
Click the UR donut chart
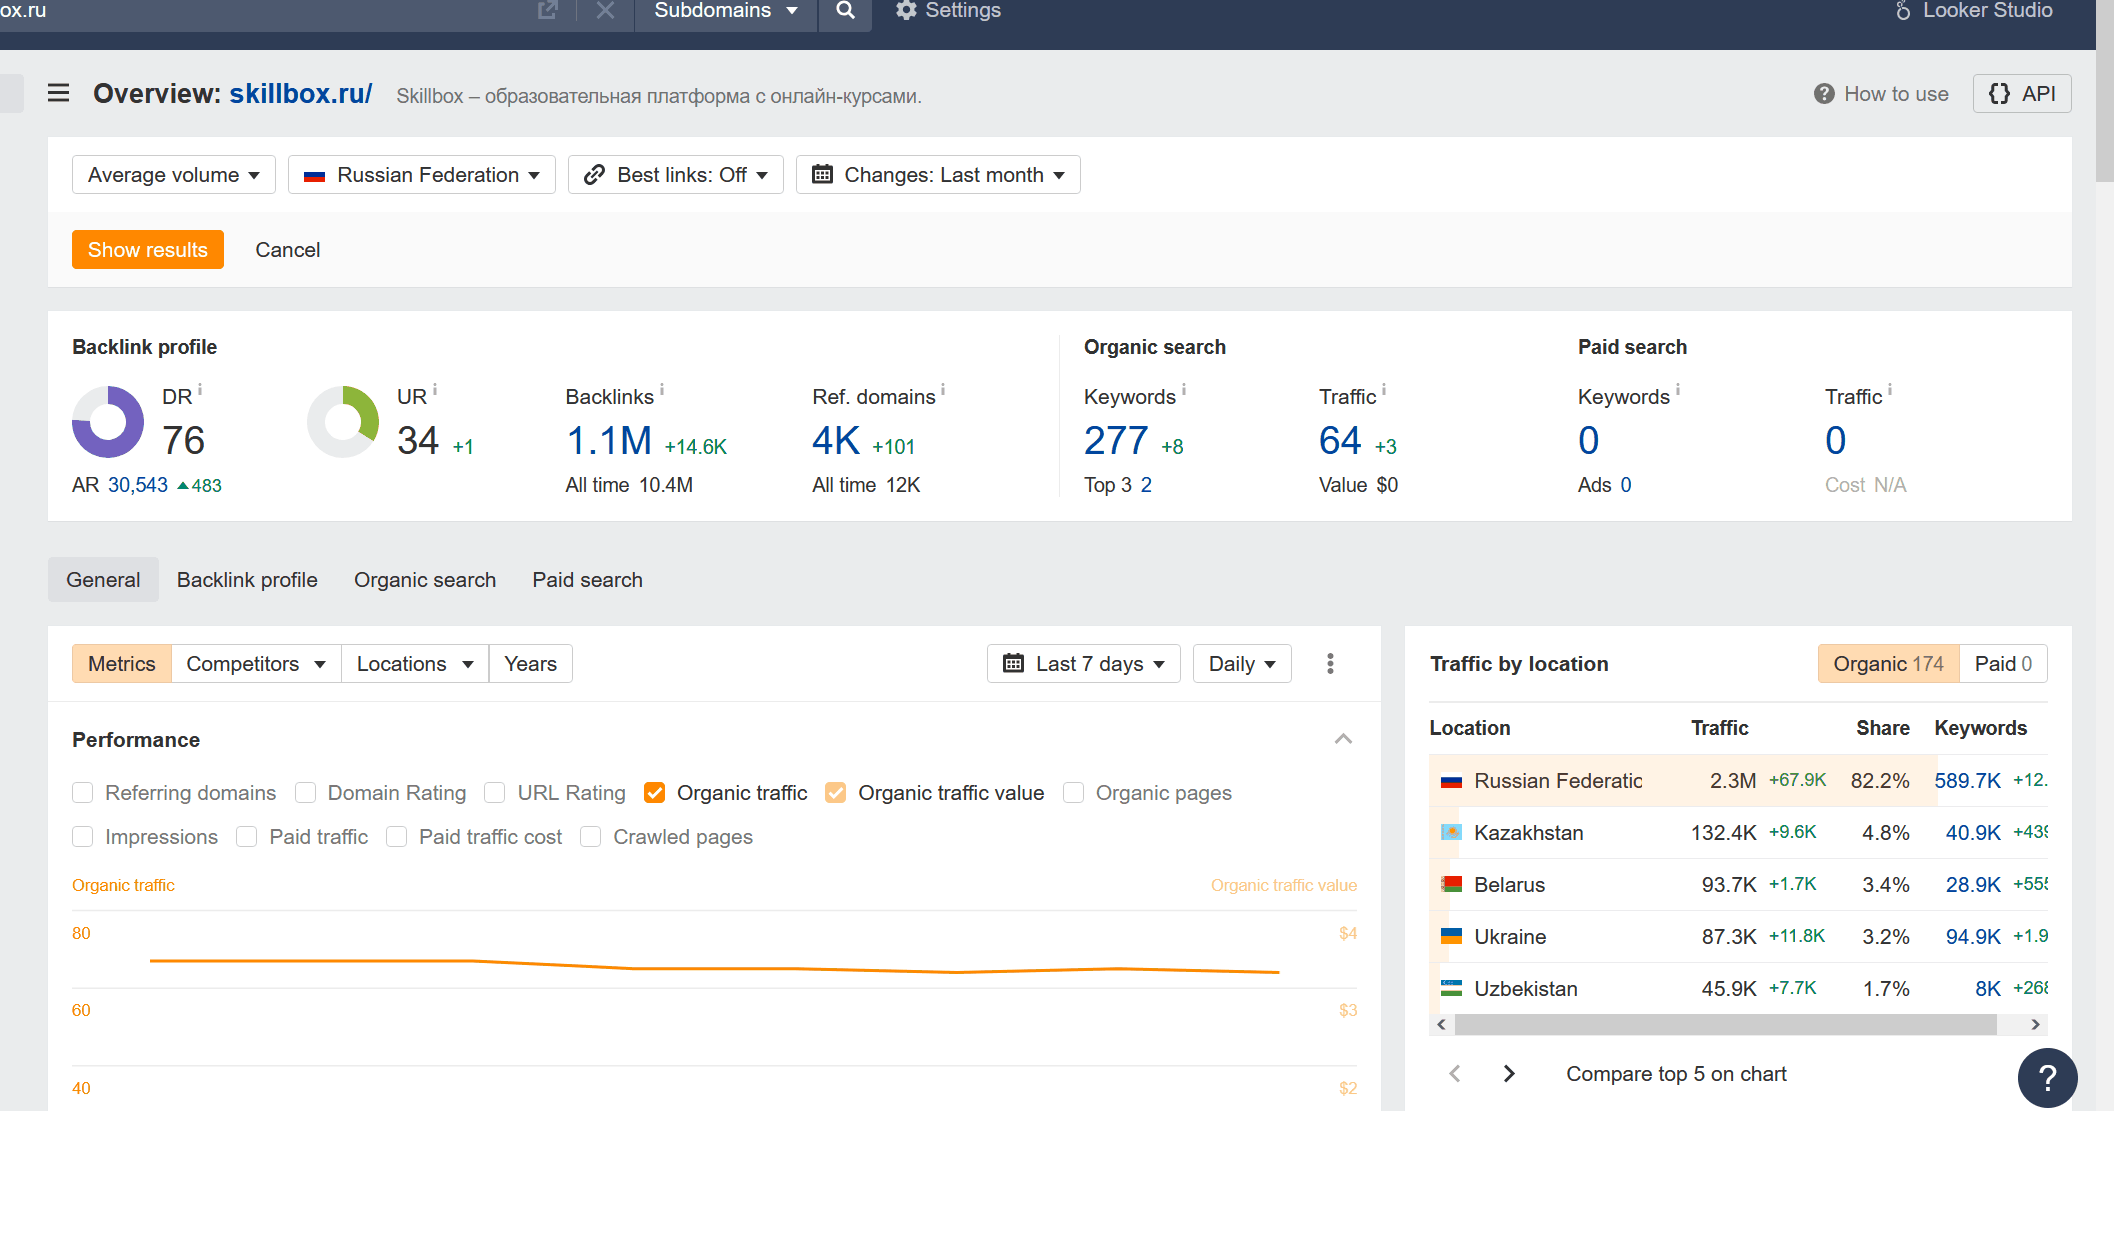coord(343,422)
